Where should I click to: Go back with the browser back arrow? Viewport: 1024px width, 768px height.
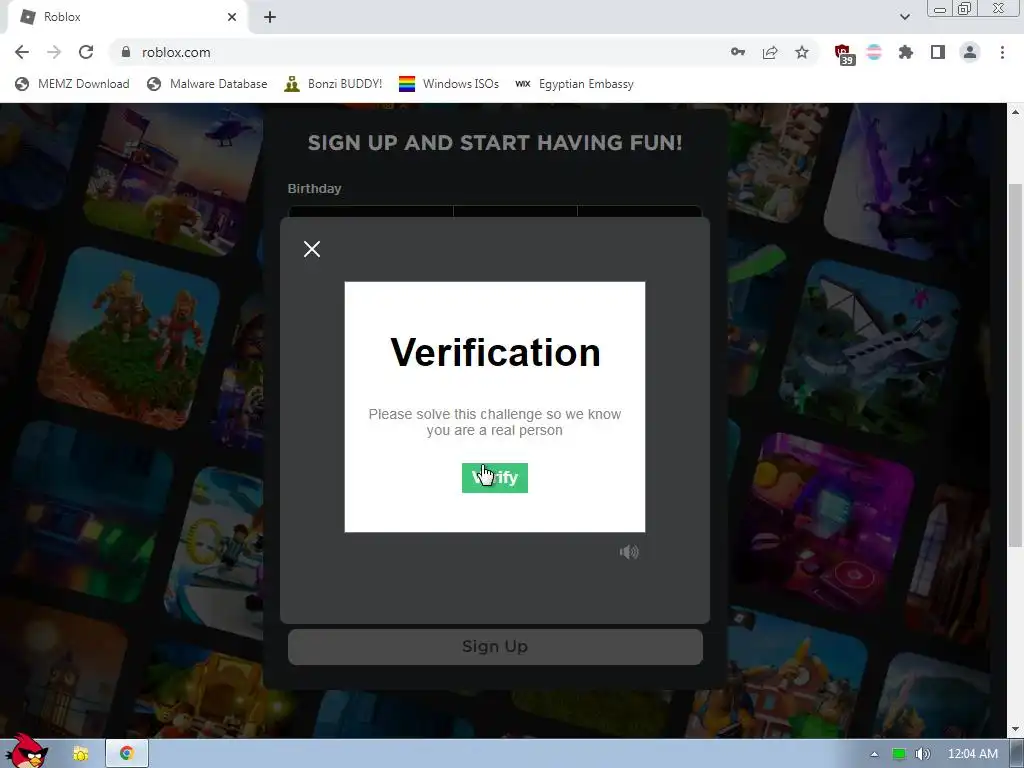22,52
